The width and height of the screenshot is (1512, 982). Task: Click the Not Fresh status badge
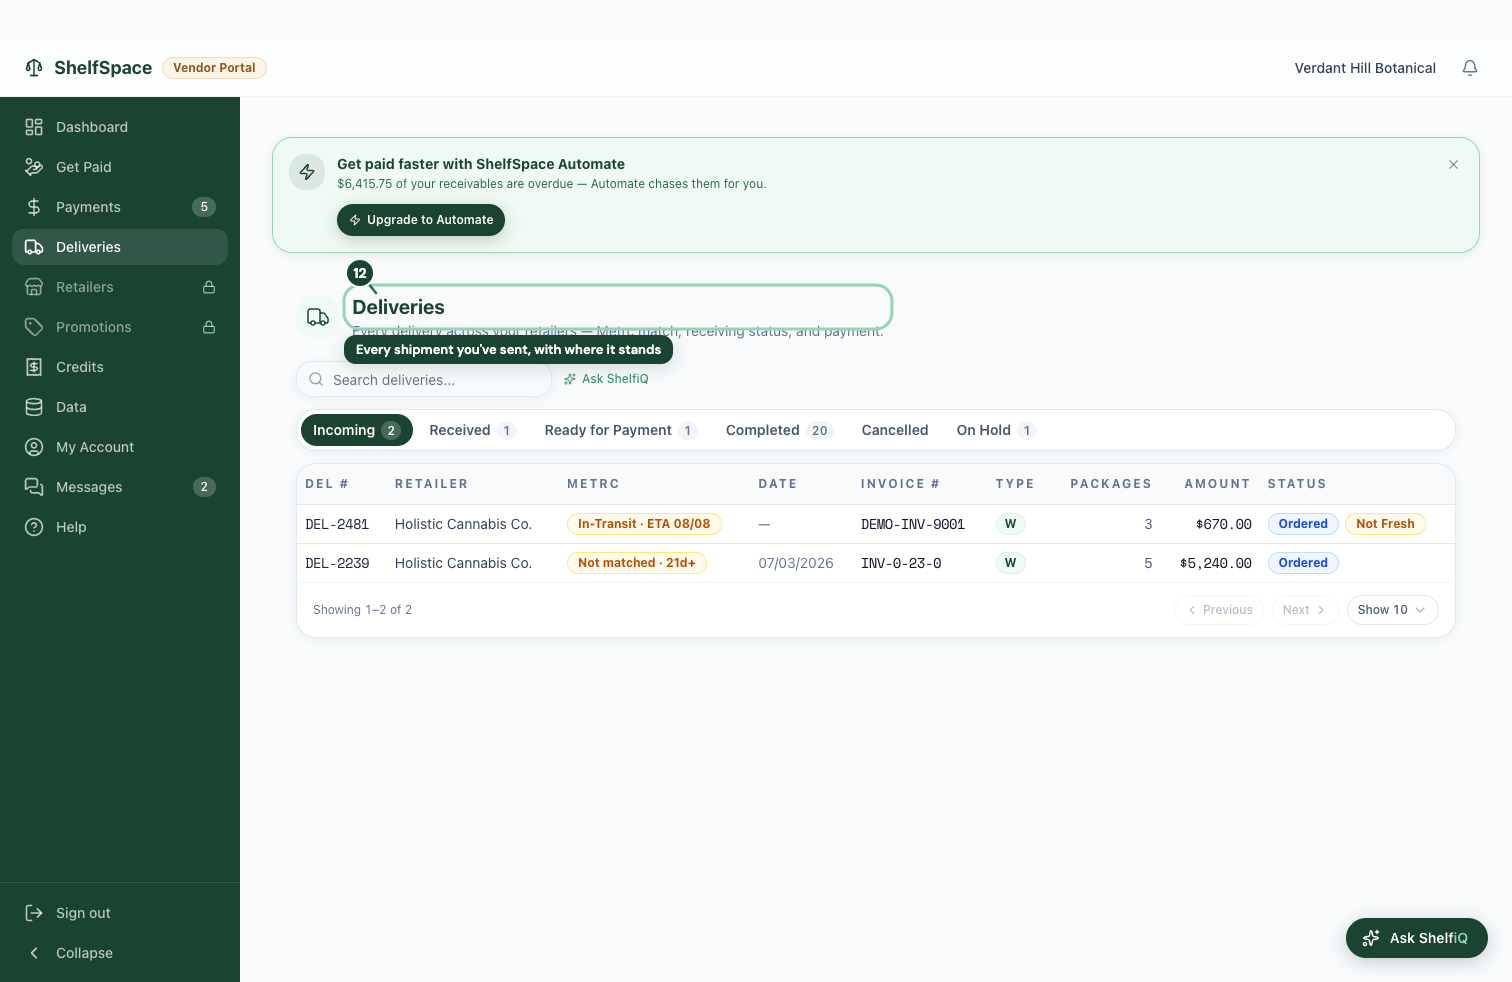pyautogui.click(x=1385, y=524)
